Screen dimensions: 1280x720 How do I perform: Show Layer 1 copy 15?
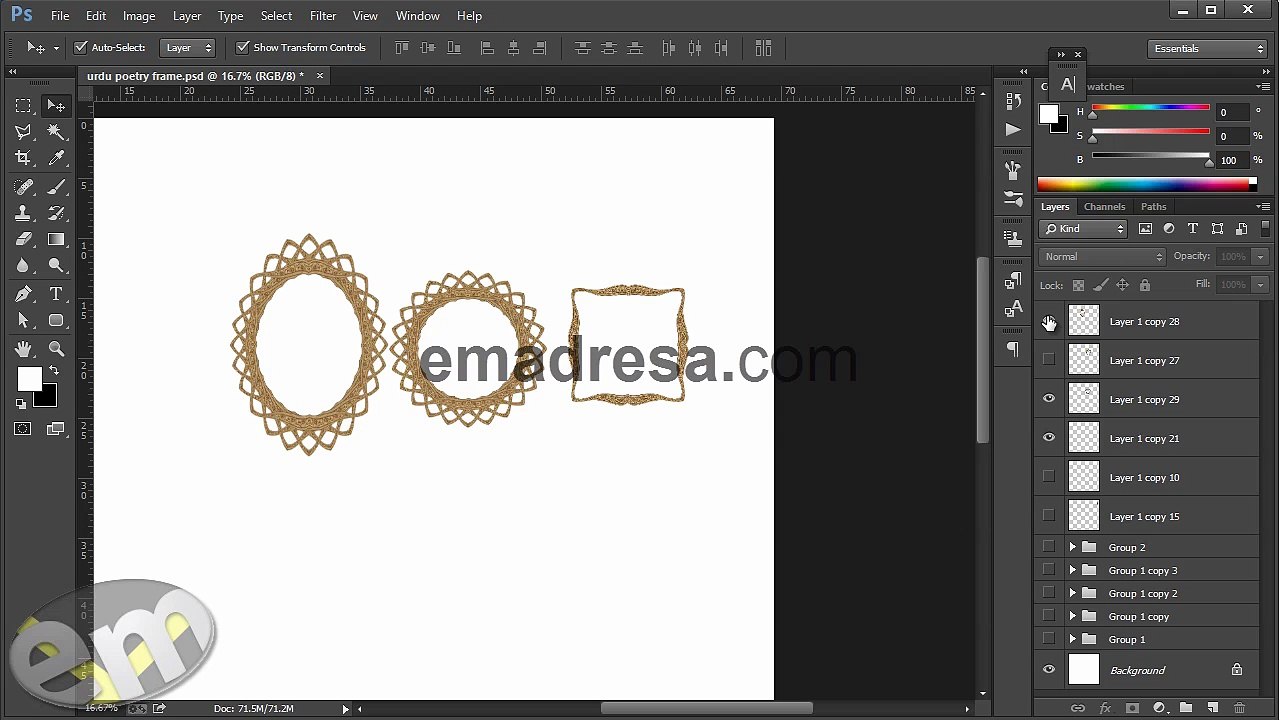[1049, 516]
